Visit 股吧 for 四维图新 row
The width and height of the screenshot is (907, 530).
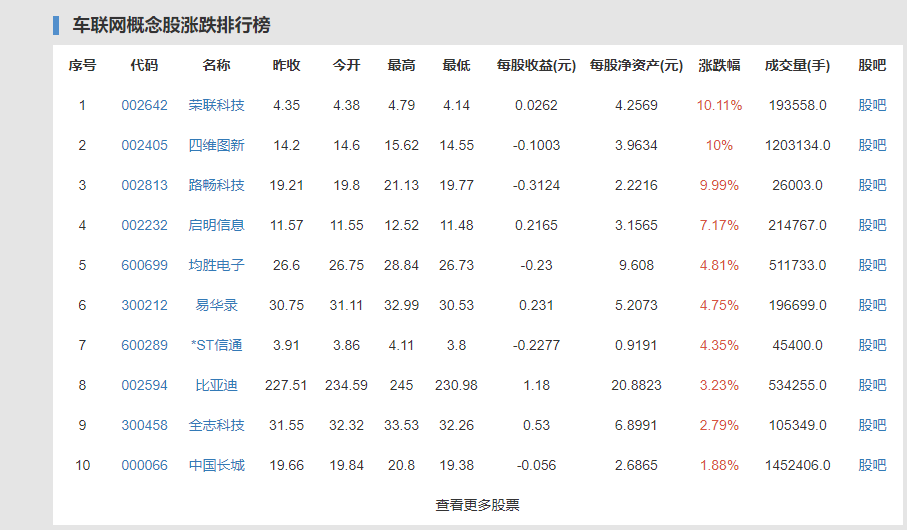click(x=872, y=145)
